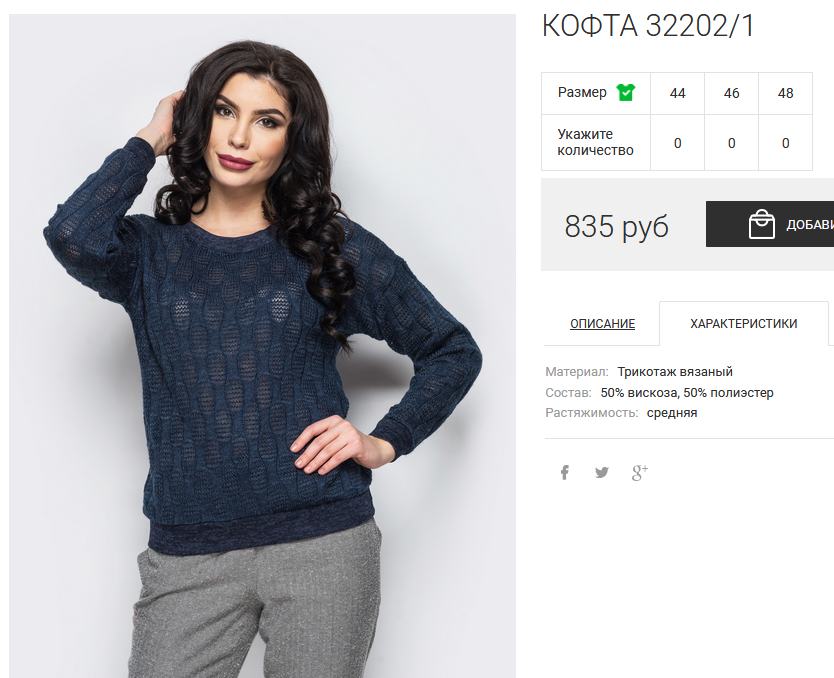Select size 48 column header

click(x=786, y=93)
